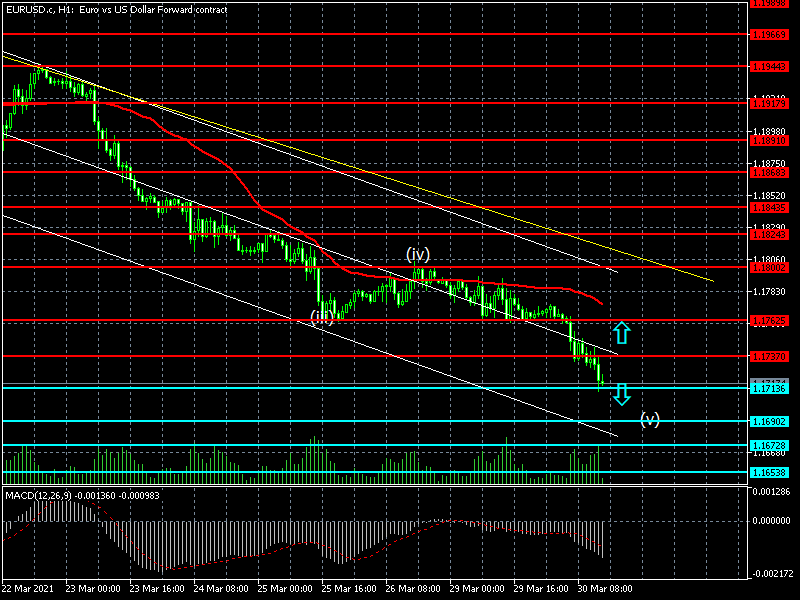Click the 30 Mar 08:00 time label
The width and height of the screenshot is (800, 600).
tap(606, 590)
